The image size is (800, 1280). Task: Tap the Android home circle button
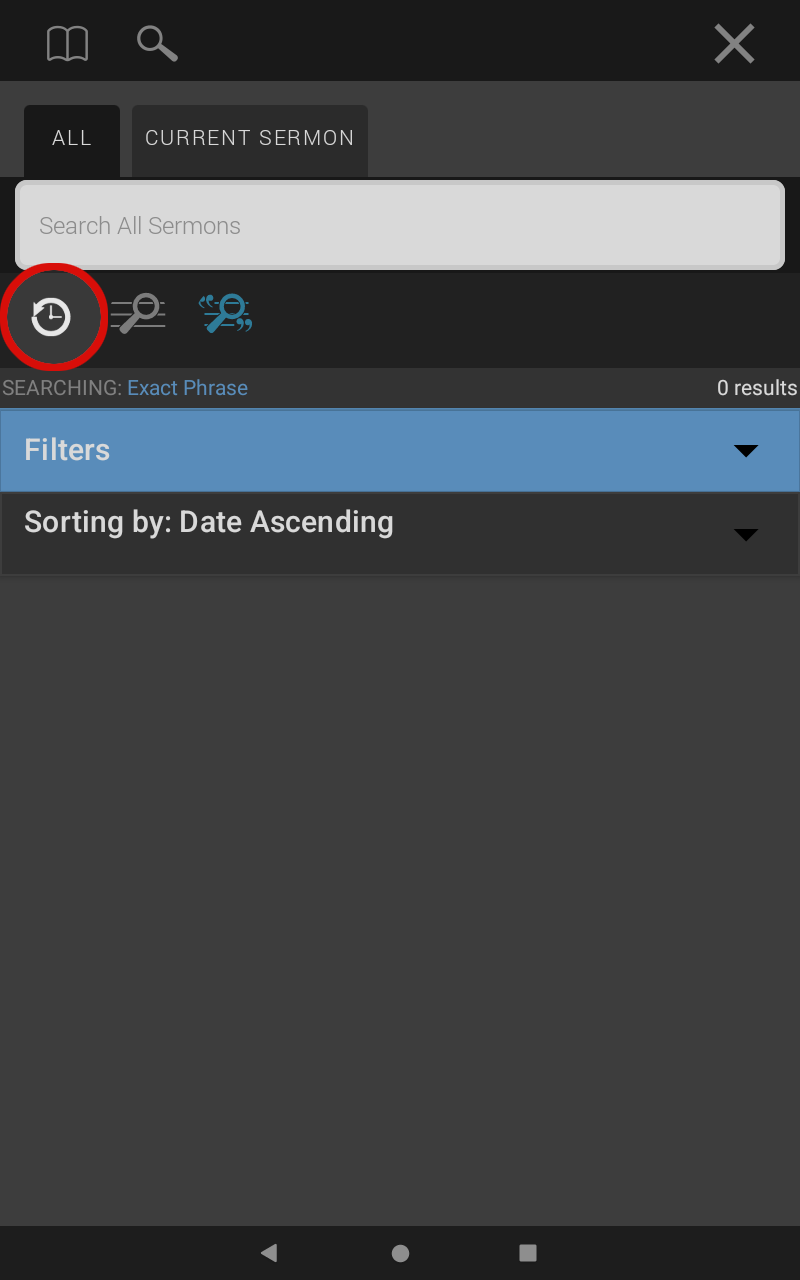pos(400,1253)
